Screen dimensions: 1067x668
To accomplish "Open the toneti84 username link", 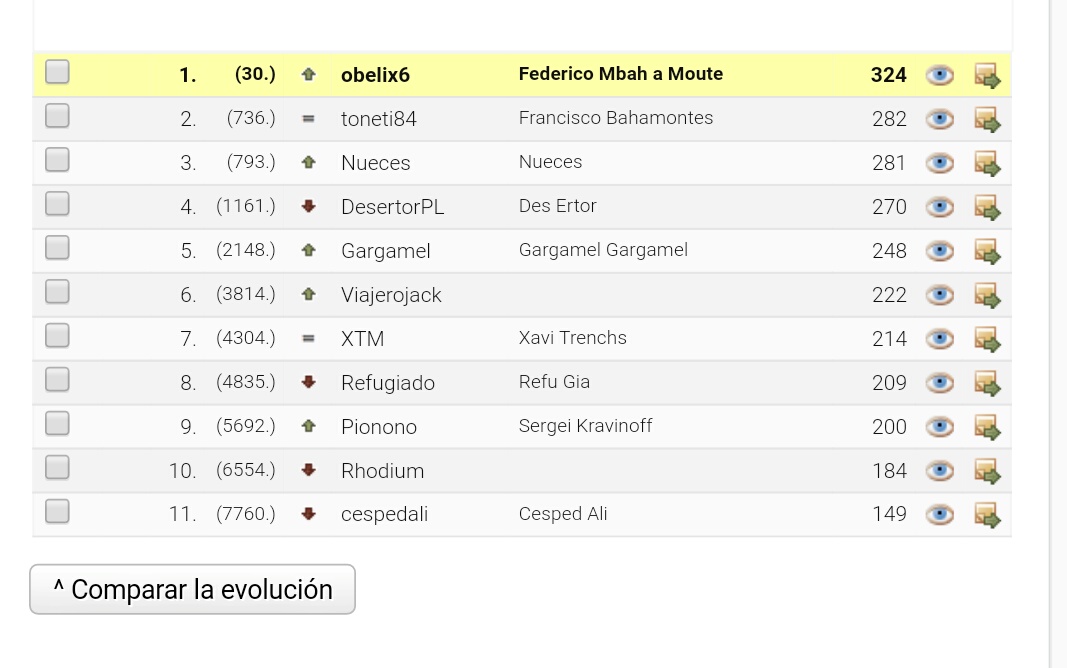I will pyautogui.click(x=378, y=119).
